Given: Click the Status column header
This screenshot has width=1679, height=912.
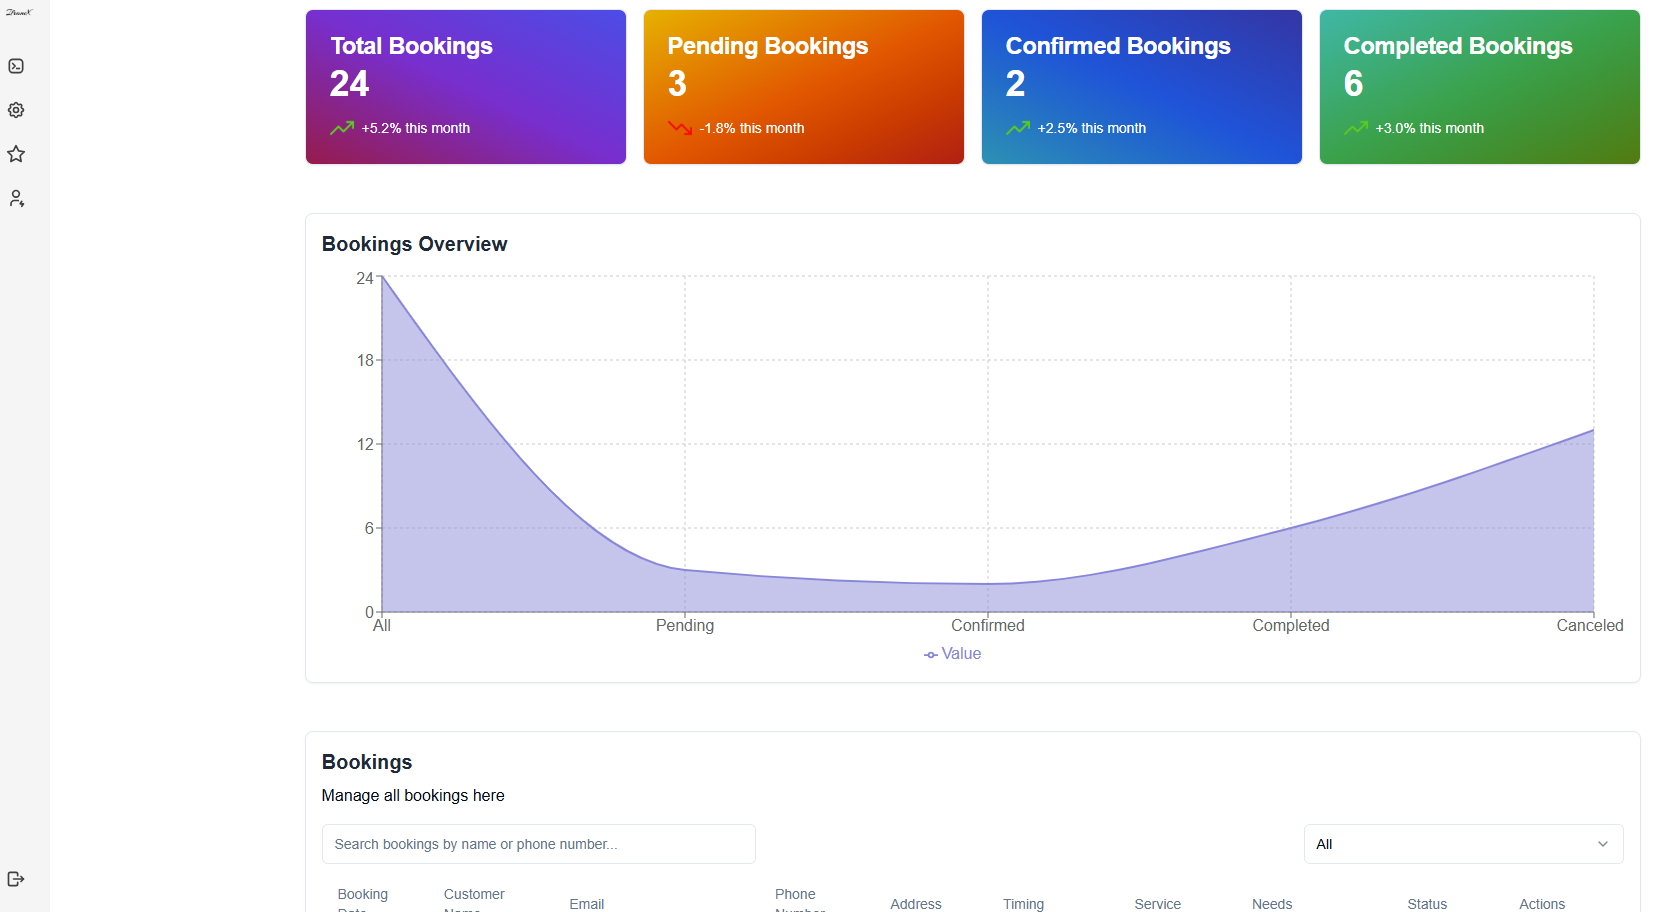Looking at the screenshot, I should (1427, 904).
